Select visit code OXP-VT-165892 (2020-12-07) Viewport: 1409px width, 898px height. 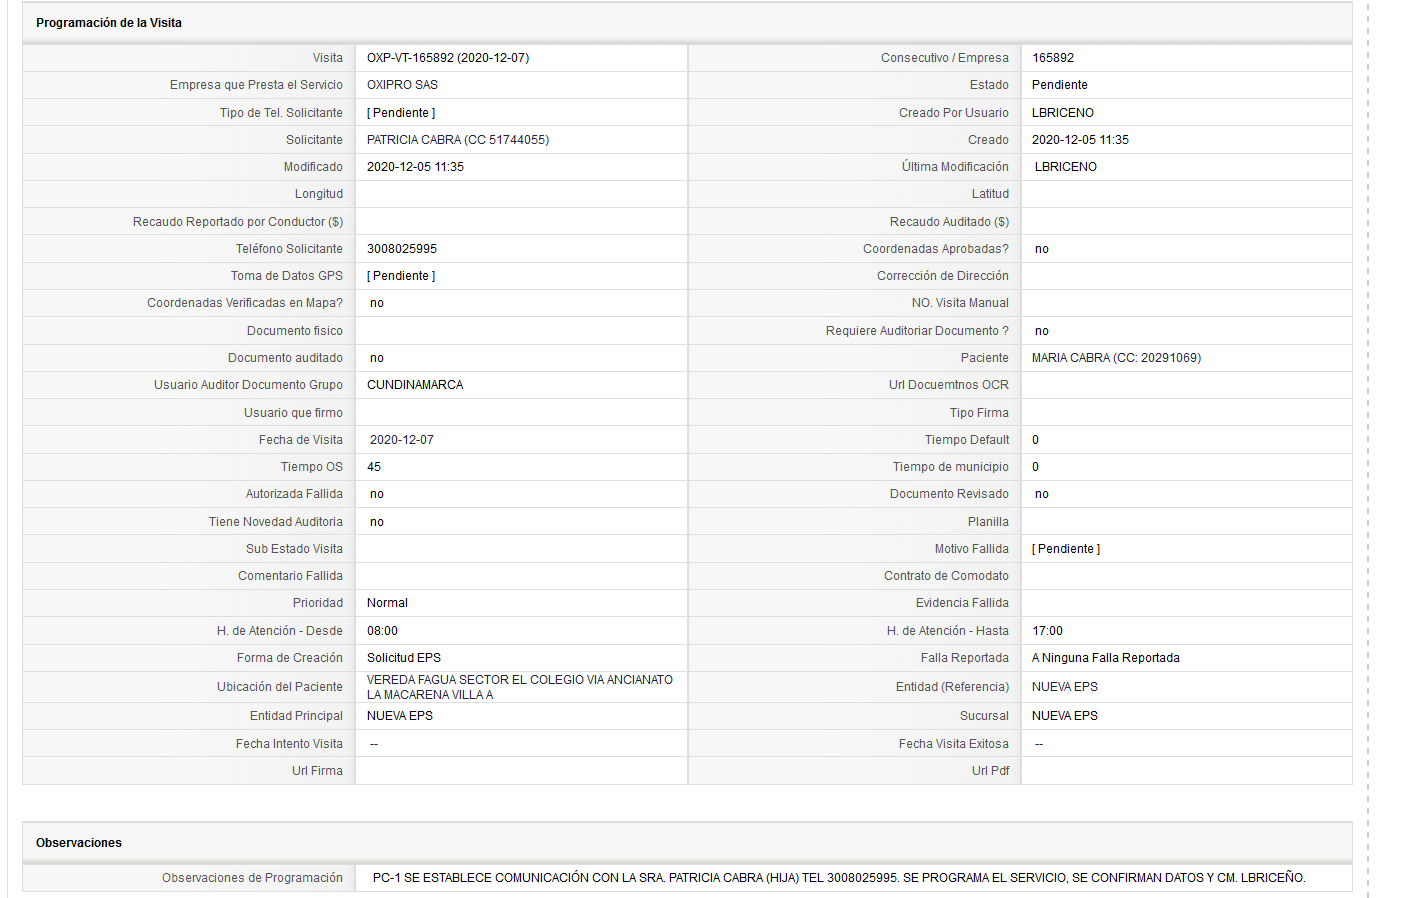(x=448, y=58)
